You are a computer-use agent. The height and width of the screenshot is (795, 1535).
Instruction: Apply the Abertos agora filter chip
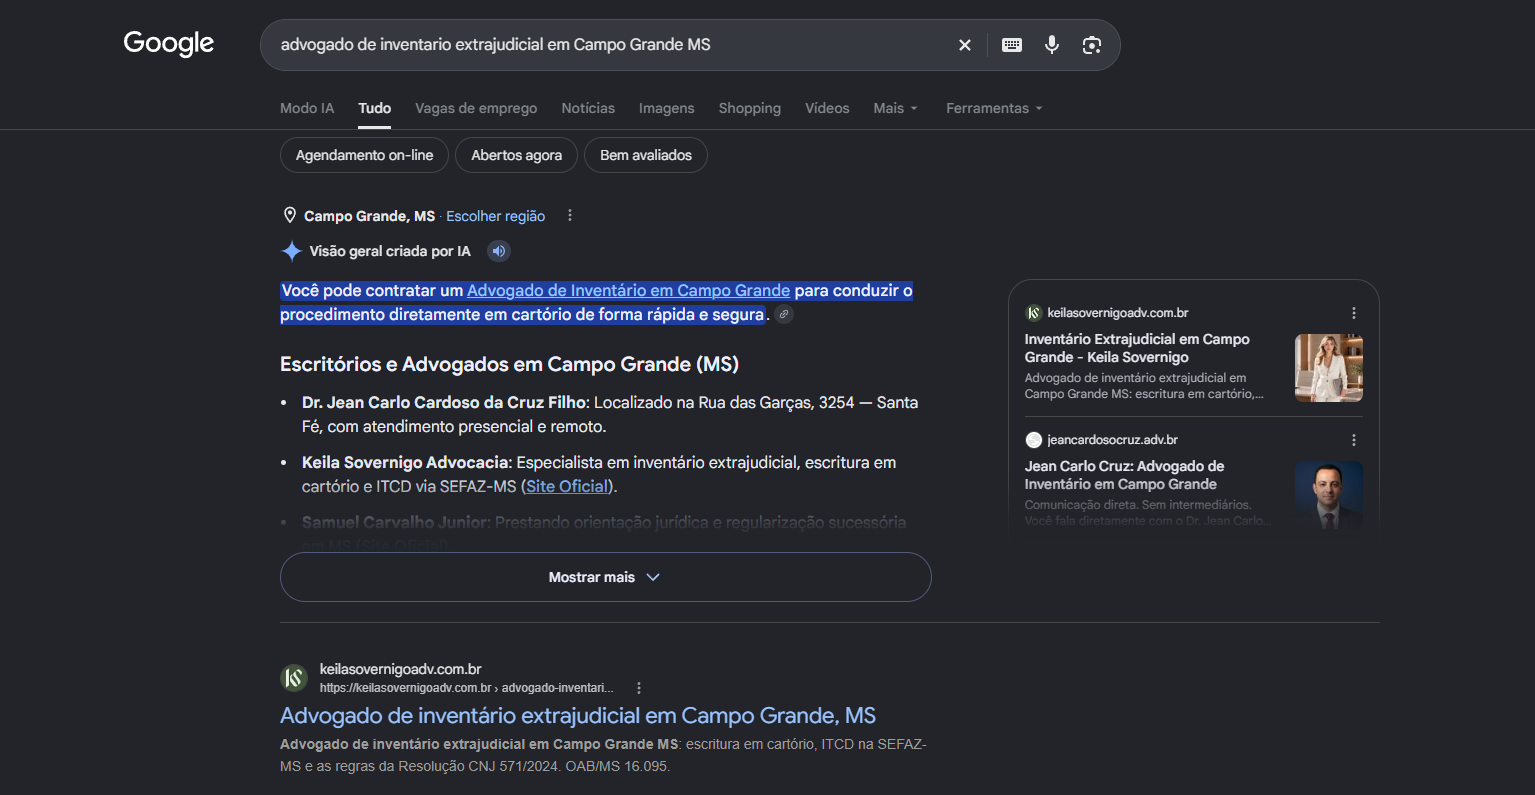[517, 155]
